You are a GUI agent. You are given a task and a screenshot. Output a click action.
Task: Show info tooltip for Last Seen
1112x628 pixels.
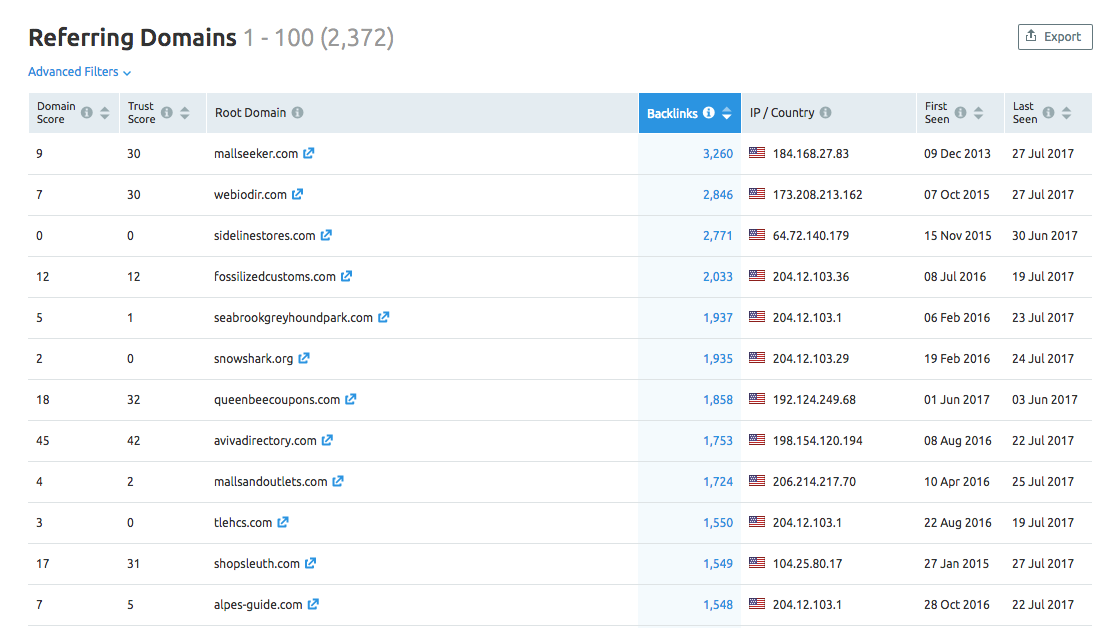pyautogui.click(x=1048, y=113)
